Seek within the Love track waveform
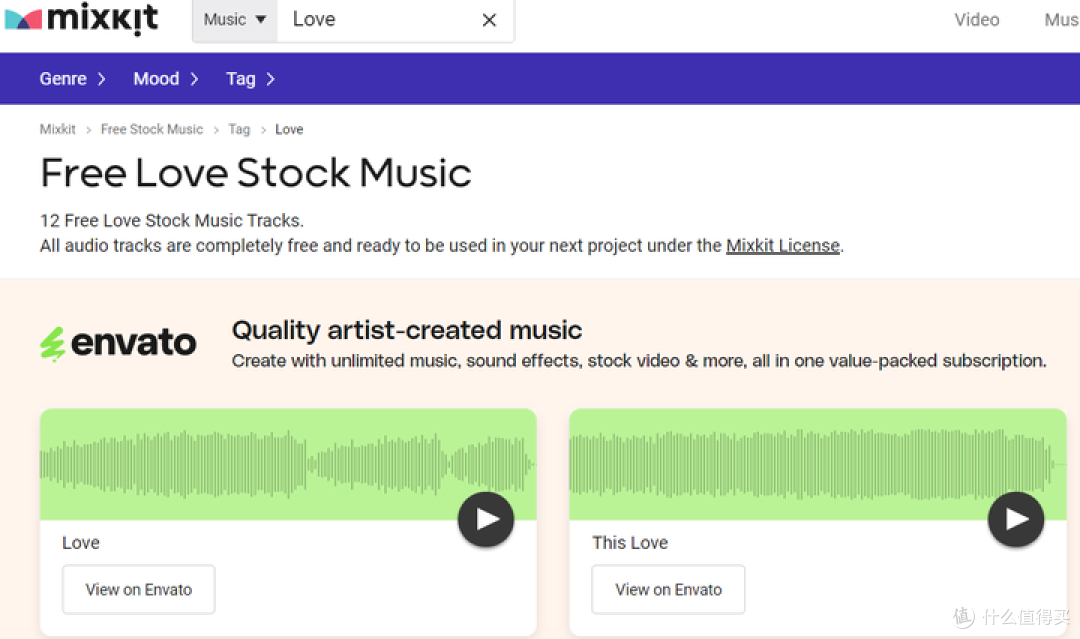 click(x=288, y=464)
